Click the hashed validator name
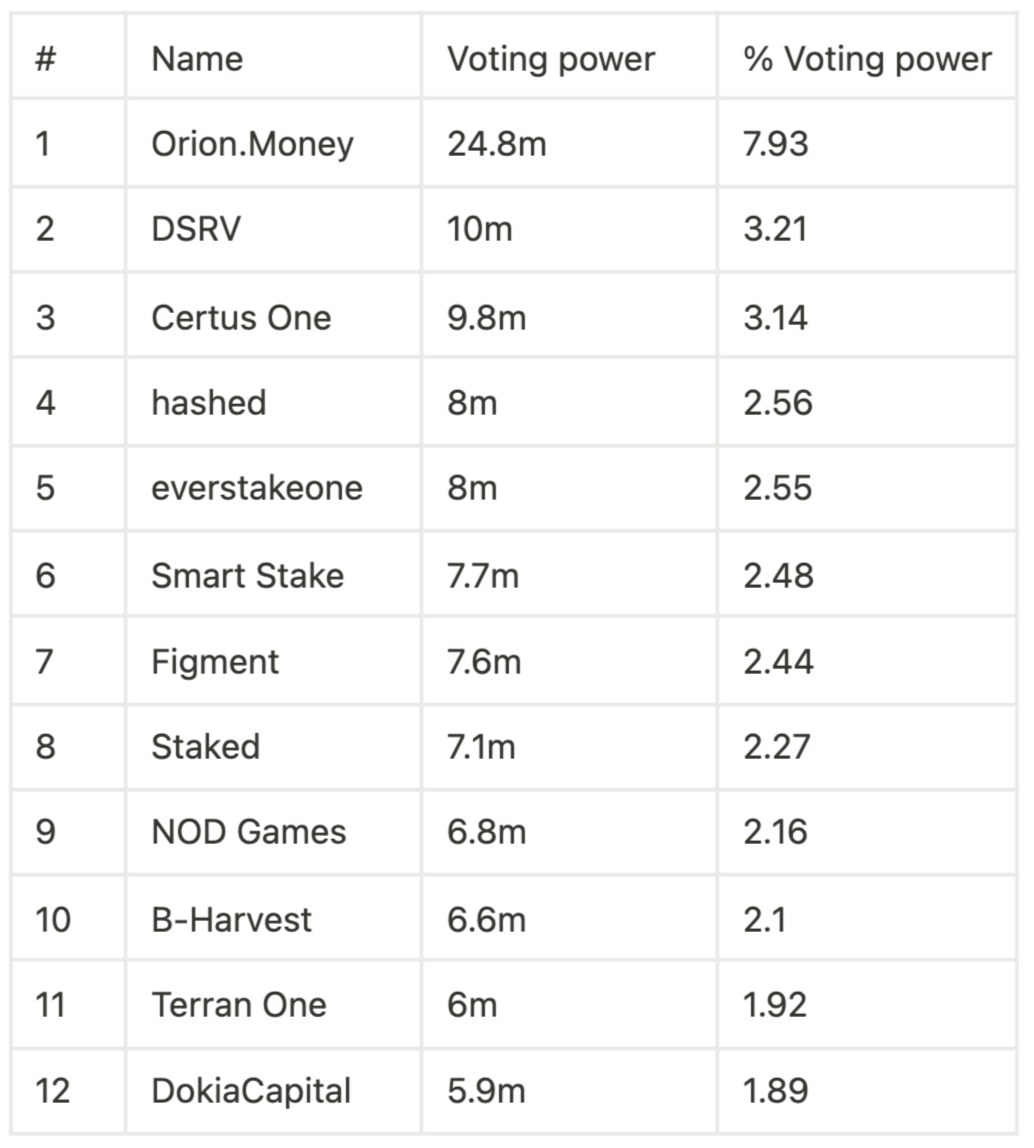 pyautogui.click(x=209, y=403)
